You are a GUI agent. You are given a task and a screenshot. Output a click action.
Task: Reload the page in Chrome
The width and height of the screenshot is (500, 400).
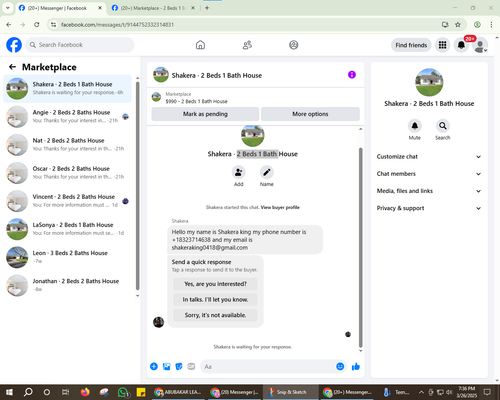tap(37, 24)
